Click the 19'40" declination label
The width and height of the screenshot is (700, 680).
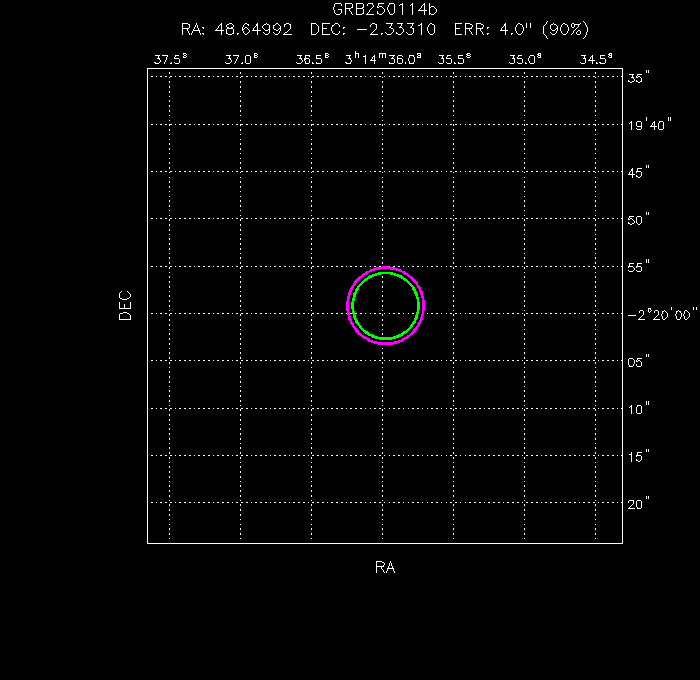[x=650, y=125]
